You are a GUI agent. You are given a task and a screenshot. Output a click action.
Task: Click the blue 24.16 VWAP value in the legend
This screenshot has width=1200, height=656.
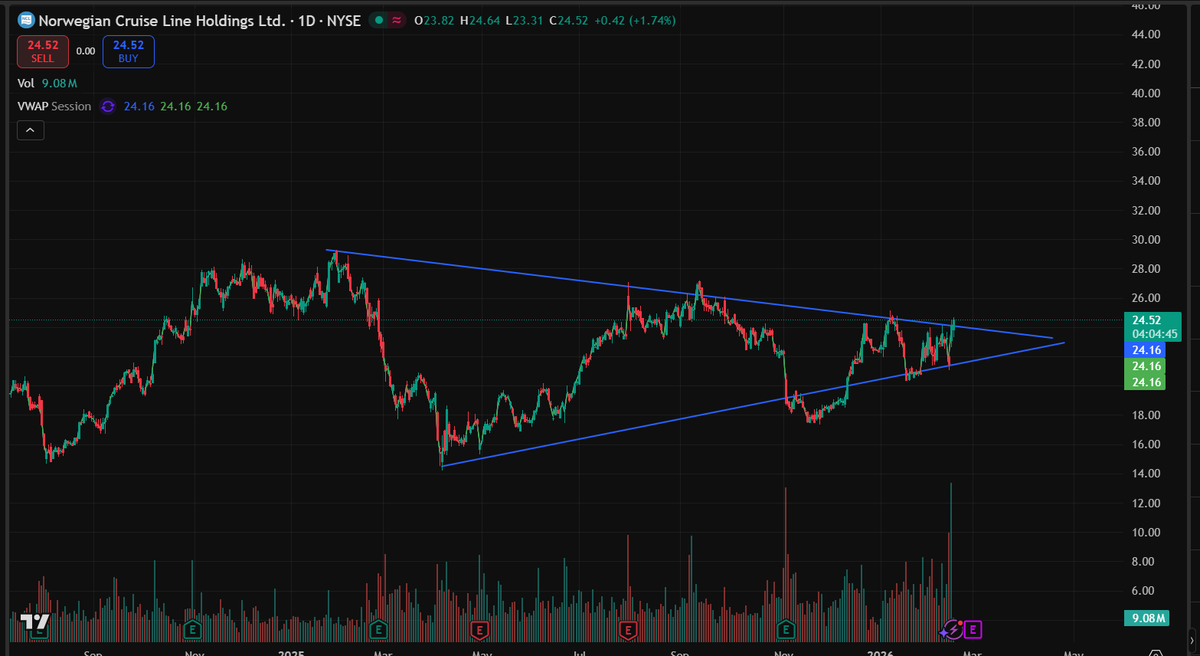point(139,106)
